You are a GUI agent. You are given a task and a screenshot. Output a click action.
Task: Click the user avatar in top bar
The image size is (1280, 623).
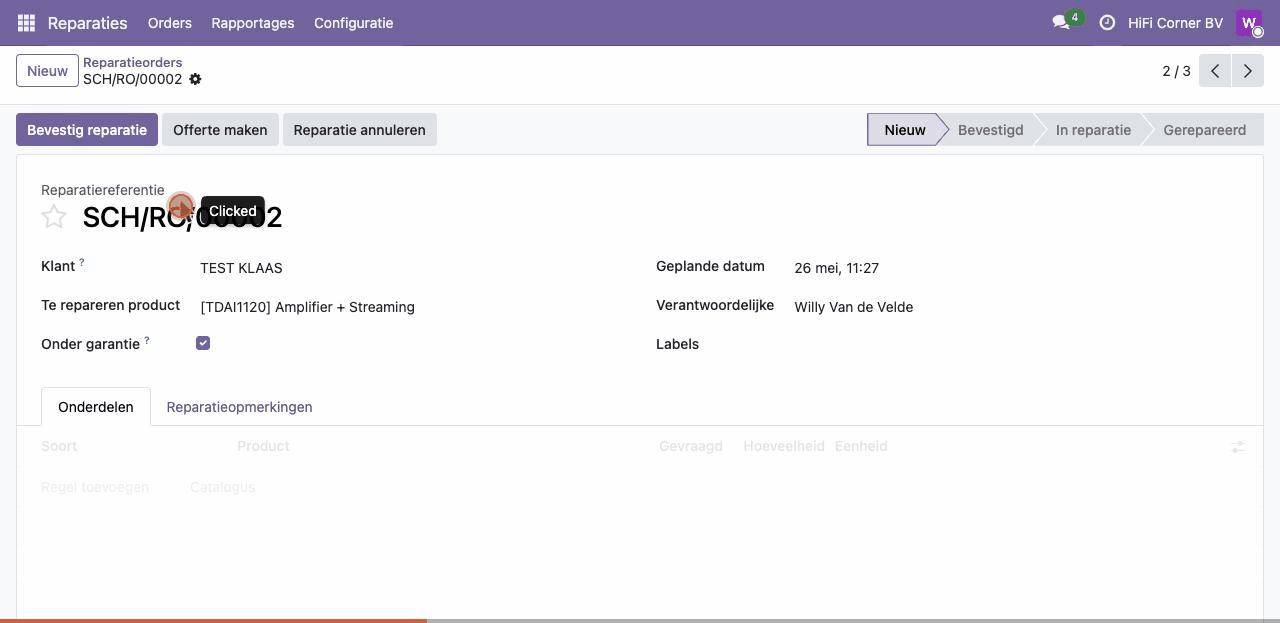(x=1249, y=22)
